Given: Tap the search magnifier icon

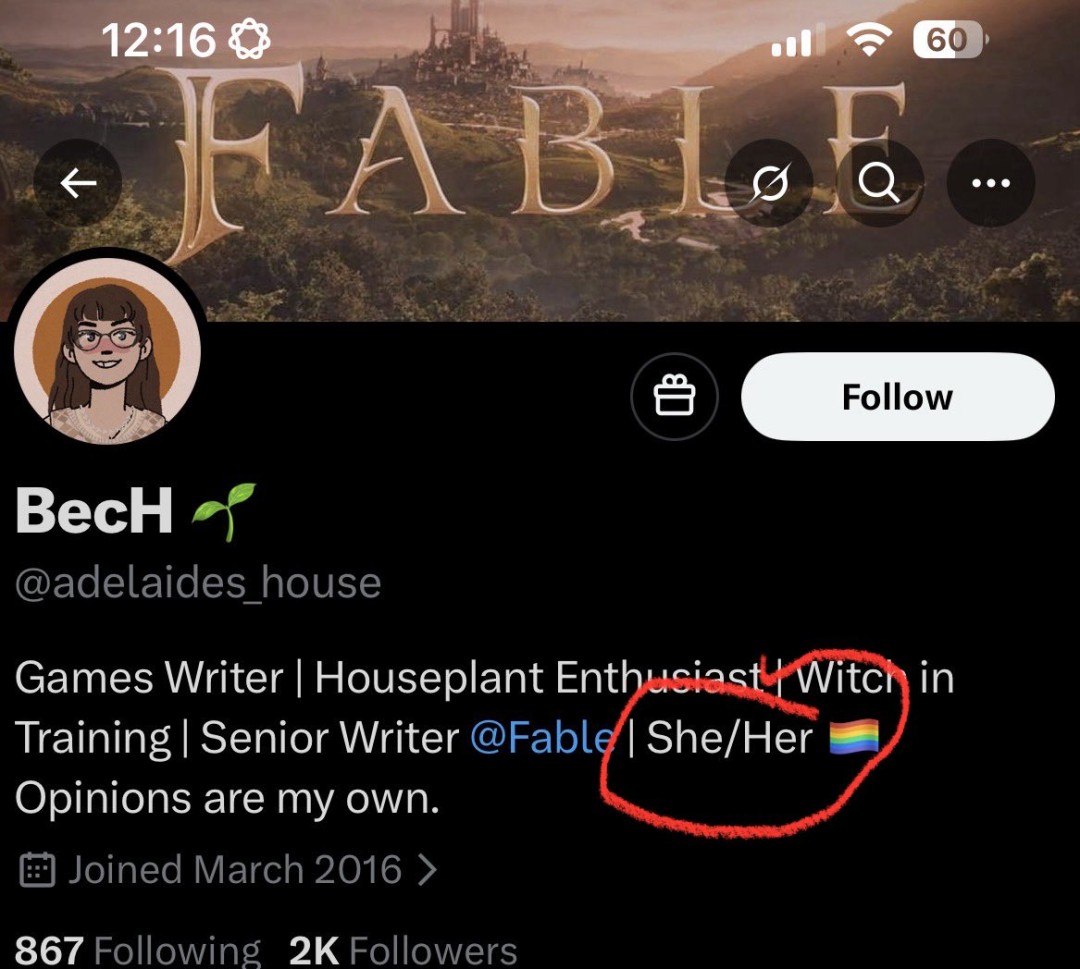Looking at the screenshot, I should click(x=878, y=182).
